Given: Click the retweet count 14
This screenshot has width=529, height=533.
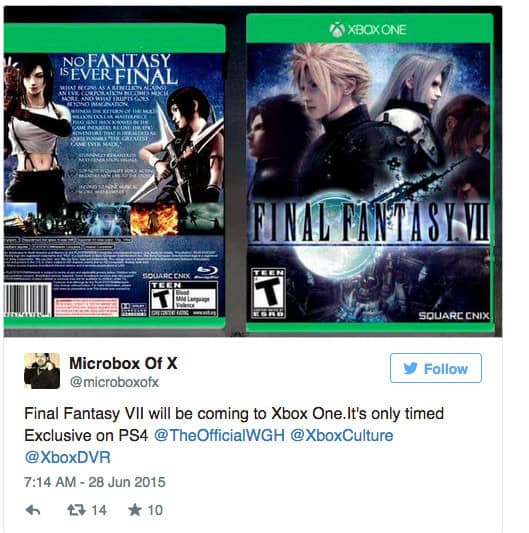Looking at the screenshot, I should coord(99,510).
